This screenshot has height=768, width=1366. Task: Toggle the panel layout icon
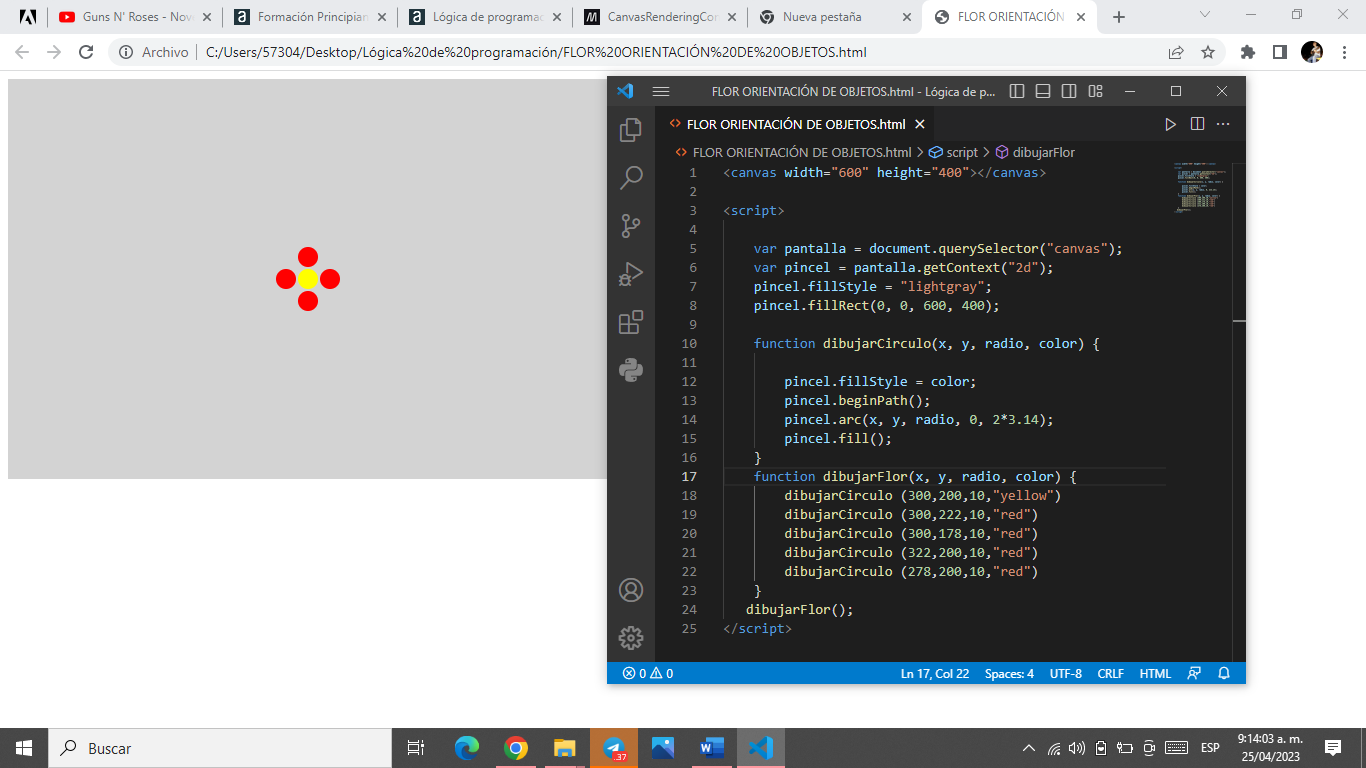(1043, 91)
